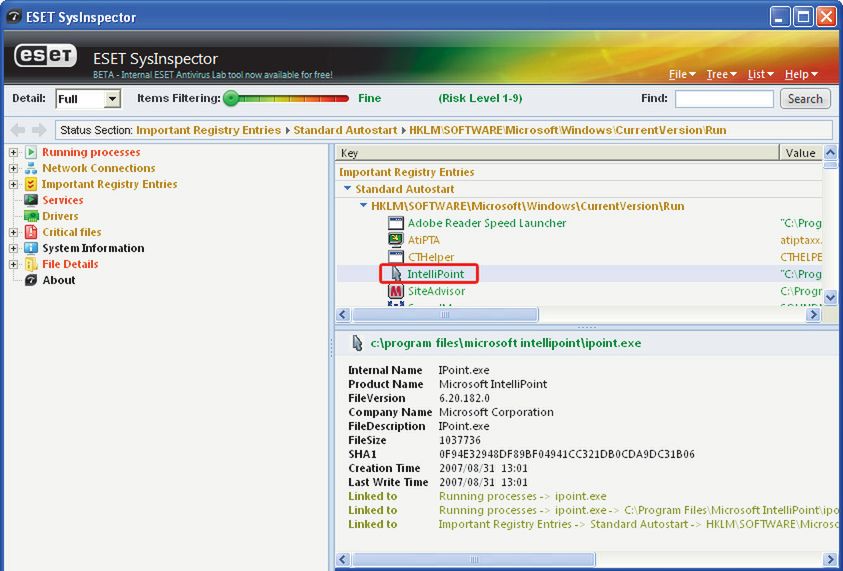Follow the Important Registry Entries linked-to link

click(638, 524)
